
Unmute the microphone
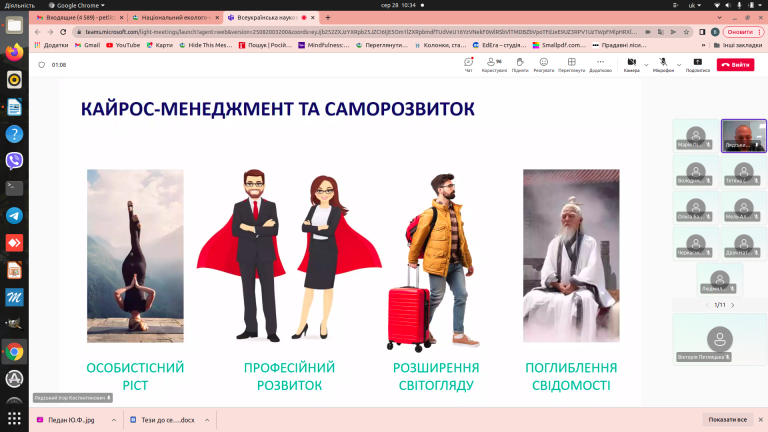click(663, 63)
